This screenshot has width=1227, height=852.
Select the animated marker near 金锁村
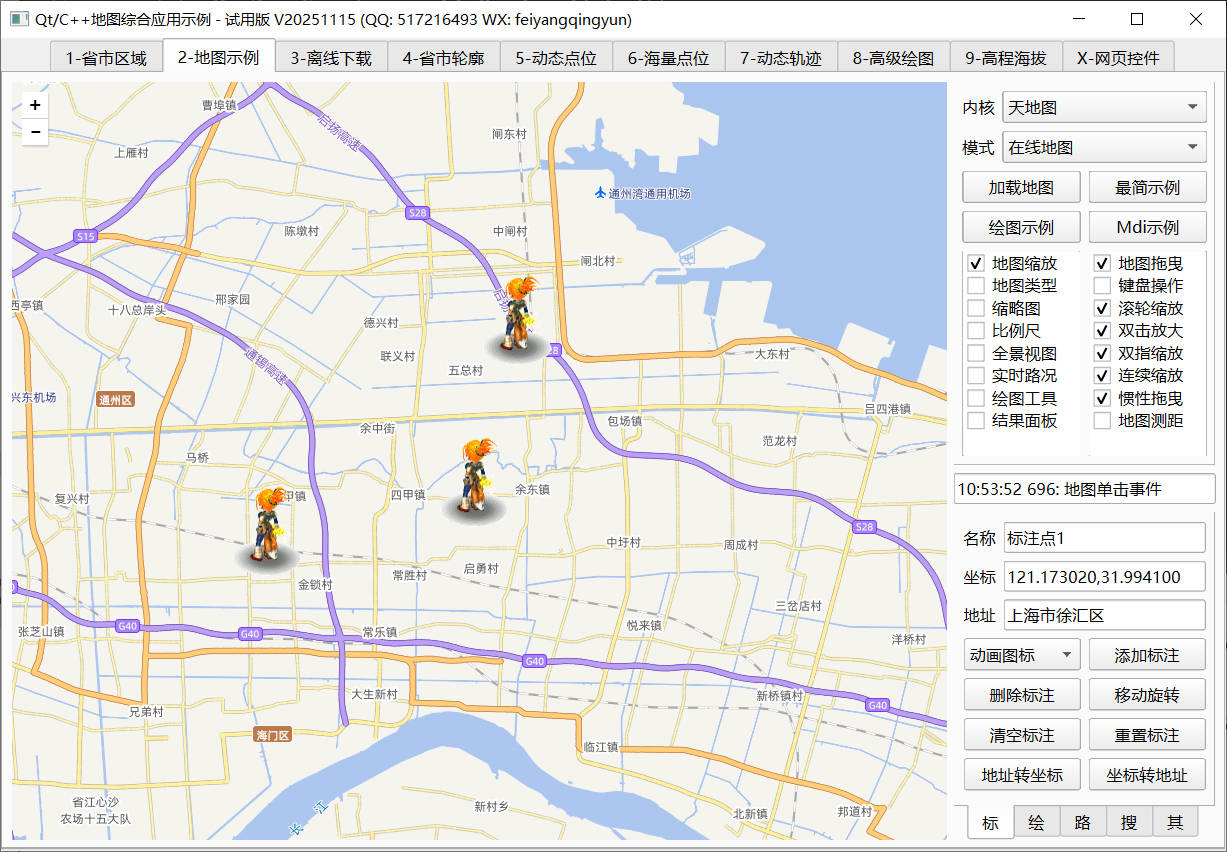pyautogui.click(x=267, y=529)
